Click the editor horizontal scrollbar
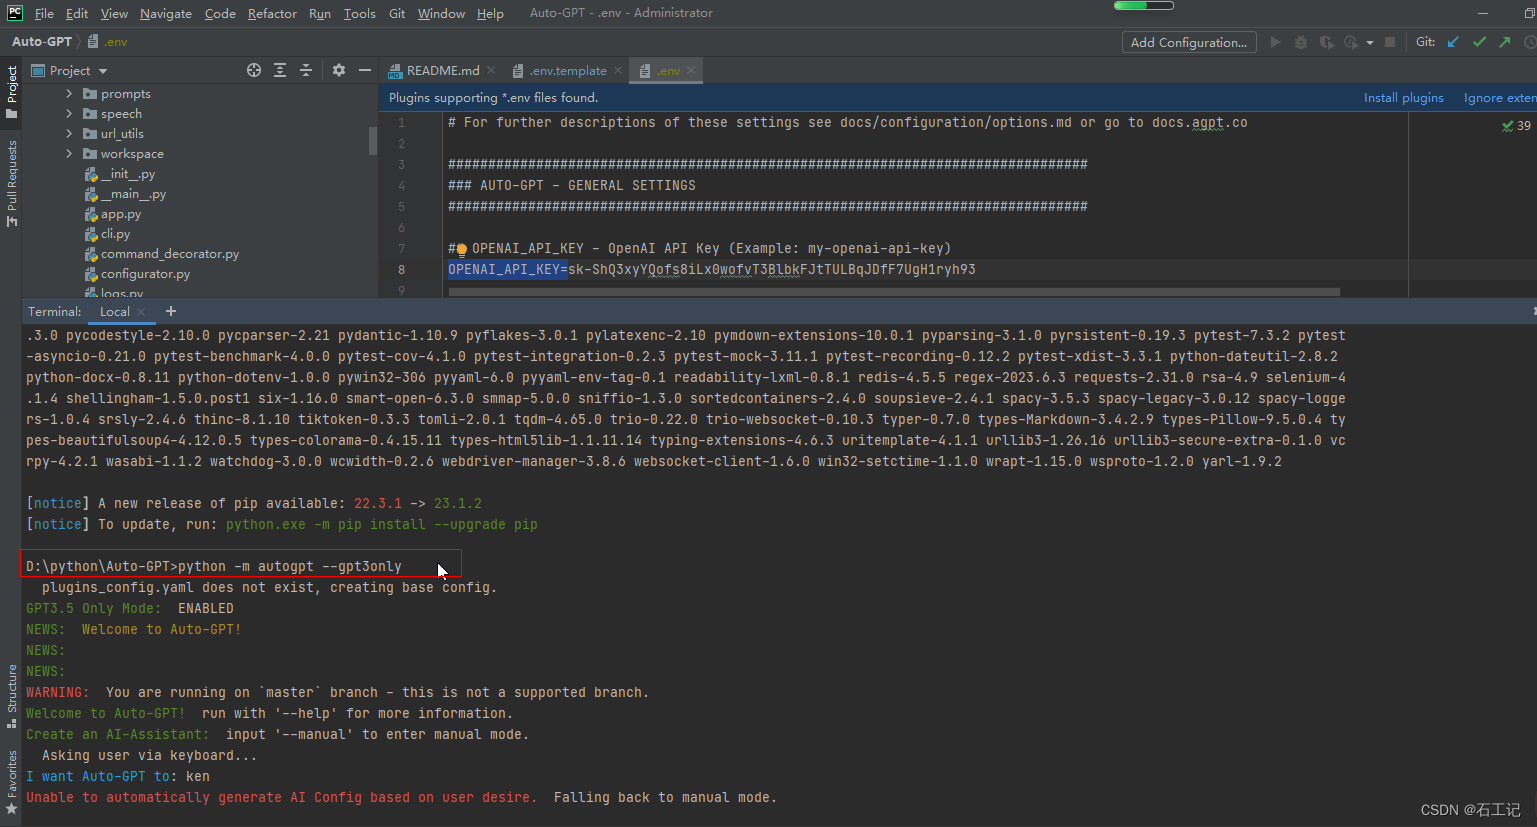The height and width of the screenshot is (827, 1537). tap(894, 292)
